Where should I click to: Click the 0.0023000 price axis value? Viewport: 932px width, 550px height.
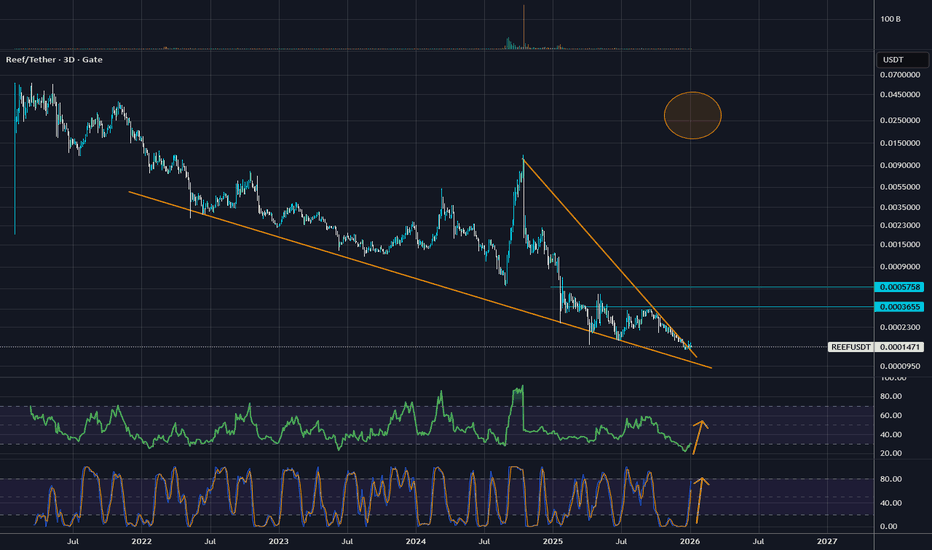click(x=900, y=225)
